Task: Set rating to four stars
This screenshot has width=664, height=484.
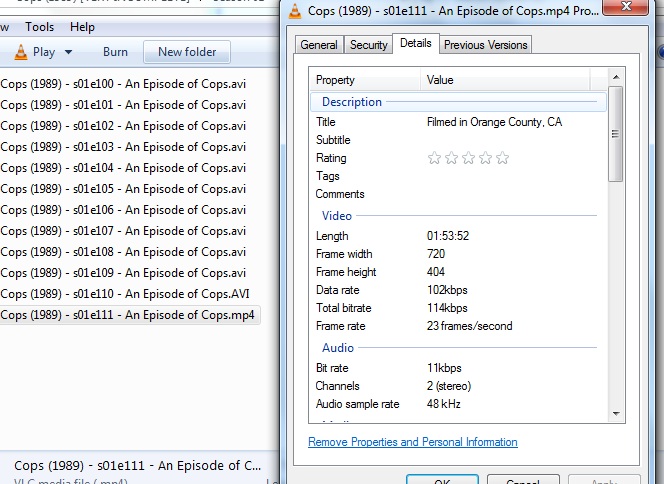Action: pyautogui.click(x=485, y=158)
